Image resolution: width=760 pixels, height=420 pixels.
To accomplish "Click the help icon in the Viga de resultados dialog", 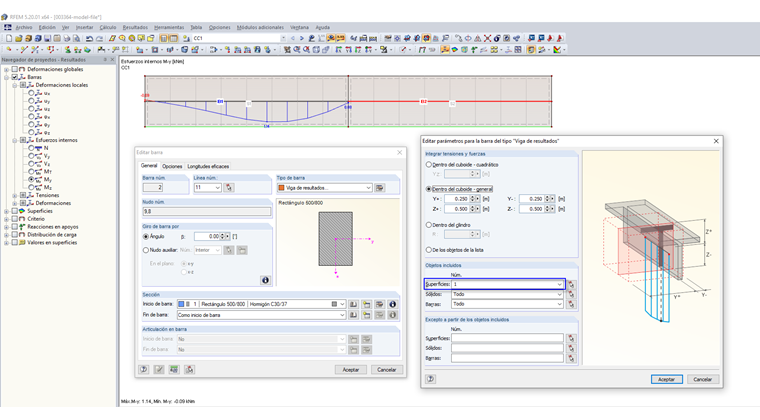I will point(430,379).
